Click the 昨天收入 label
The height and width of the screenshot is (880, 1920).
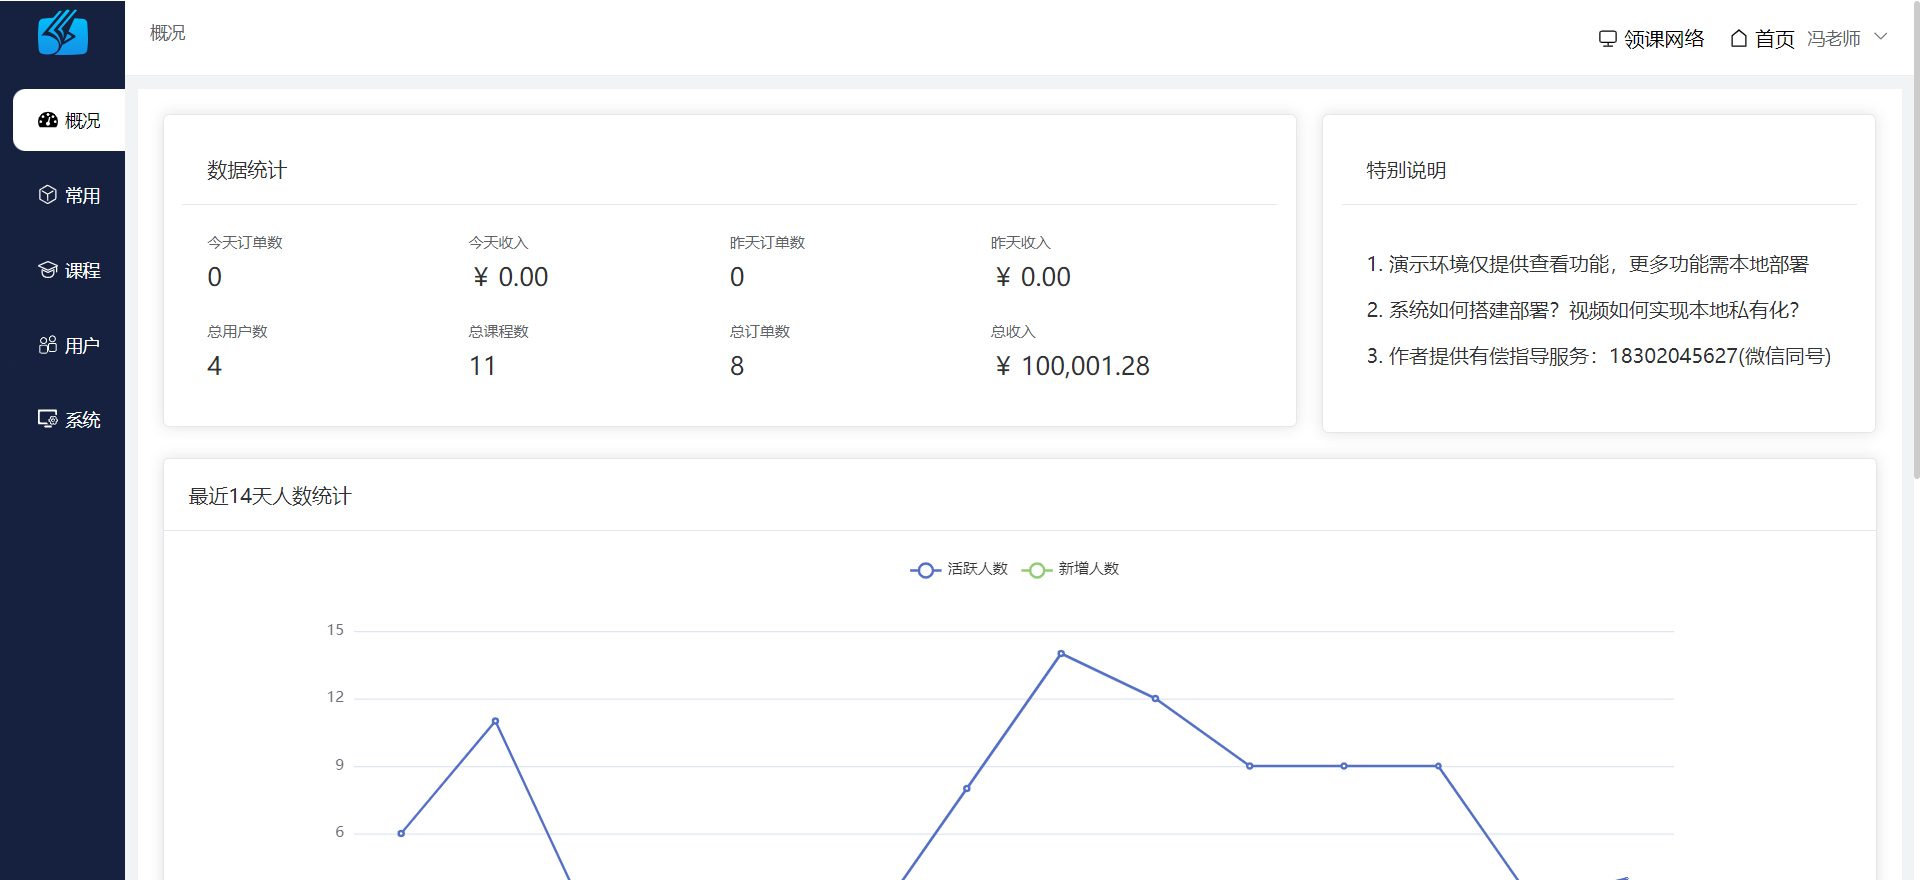click(1021, 243)
